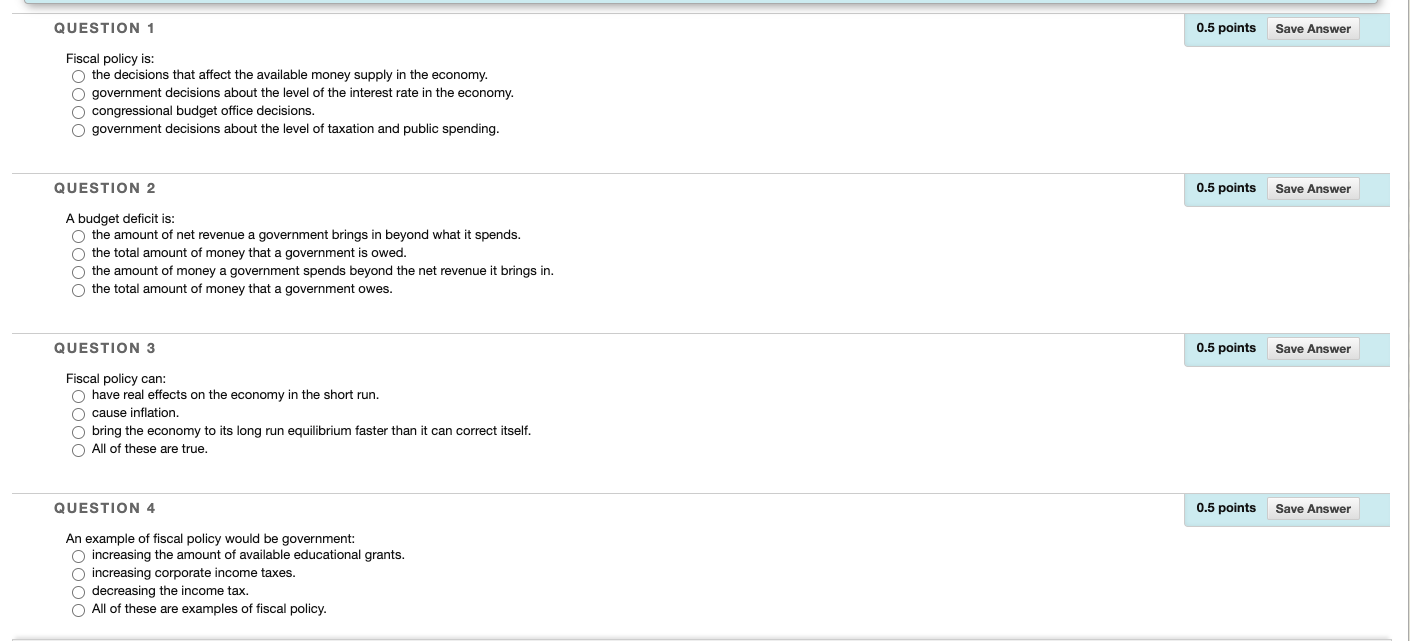Image resolution: width=1410 pixels, height=641 pixels.
Task: Click '0.5 points' label of Question 2
Action: (x=1226, y=188)
